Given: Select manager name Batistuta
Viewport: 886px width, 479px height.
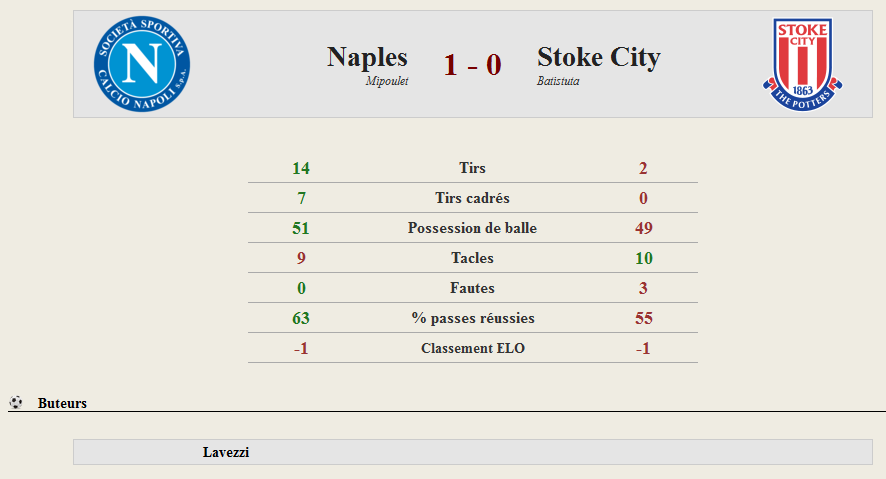Looking at the screenshot, I should (558, 81).
